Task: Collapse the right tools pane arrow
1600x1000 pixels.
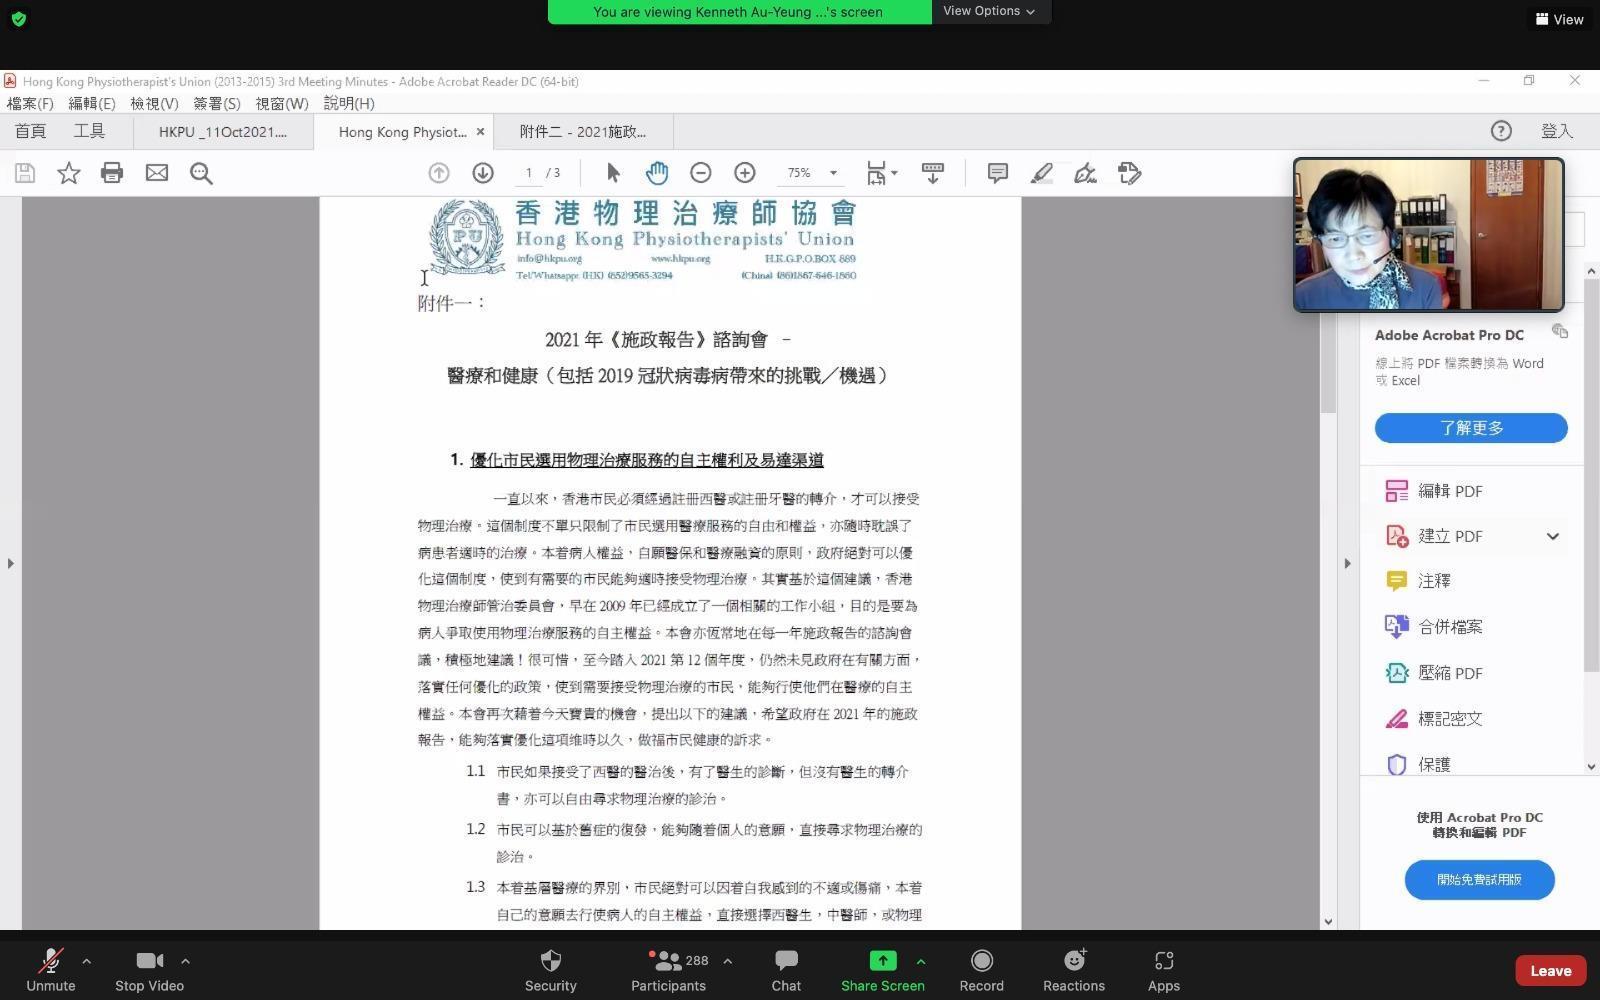Action: pos(1347,564)
